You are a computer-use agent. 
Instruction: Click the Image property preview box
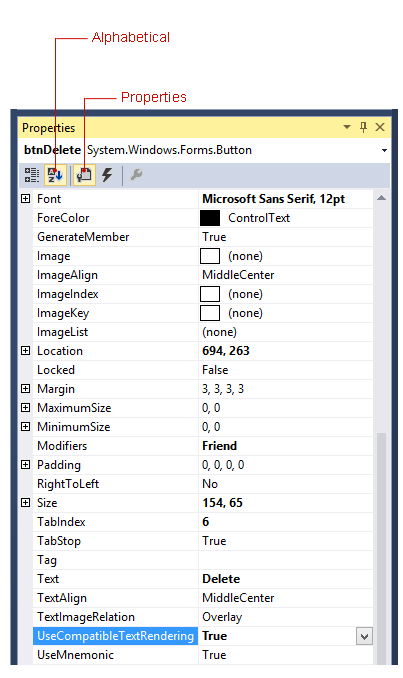(x=210, y=256)
